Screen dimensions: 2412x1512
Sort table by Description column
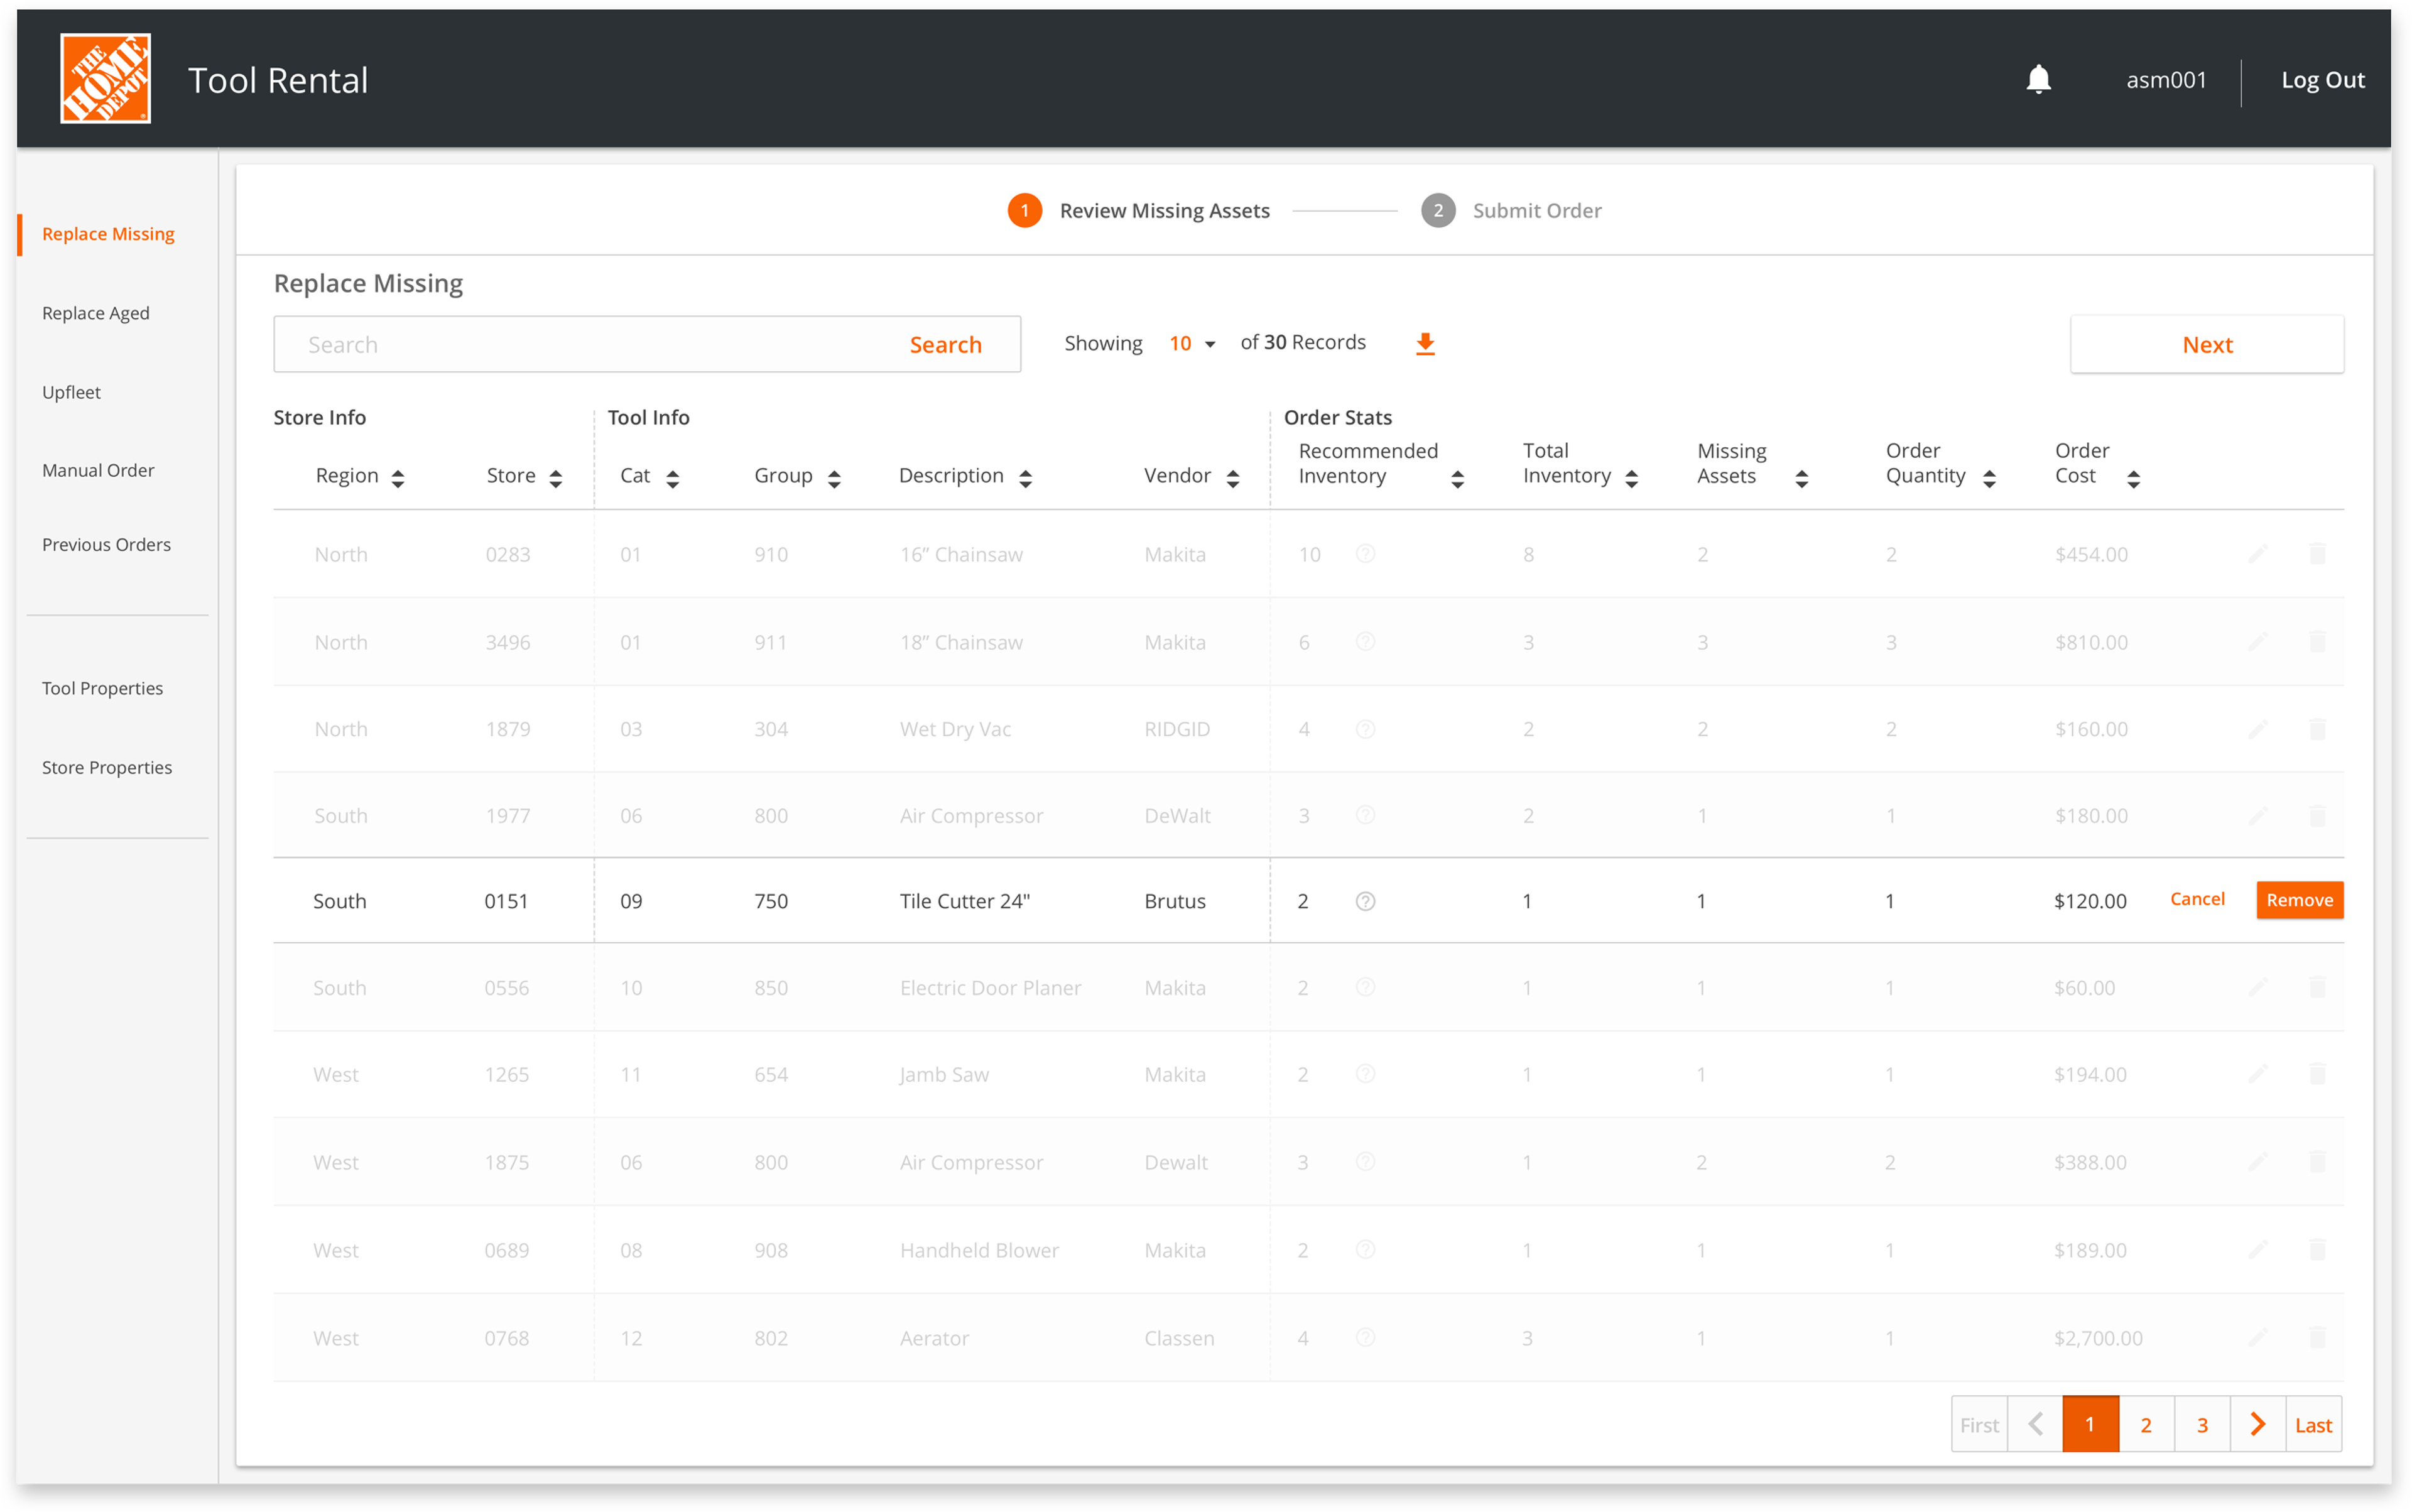point(1026,478)
